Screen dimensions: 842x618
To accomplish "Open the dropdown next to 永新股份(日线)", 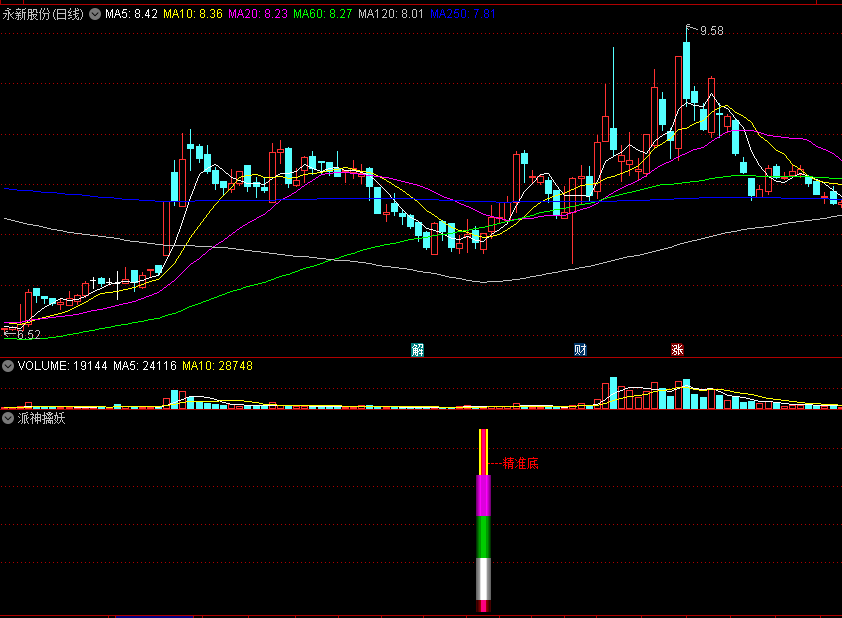I will 95,14.
